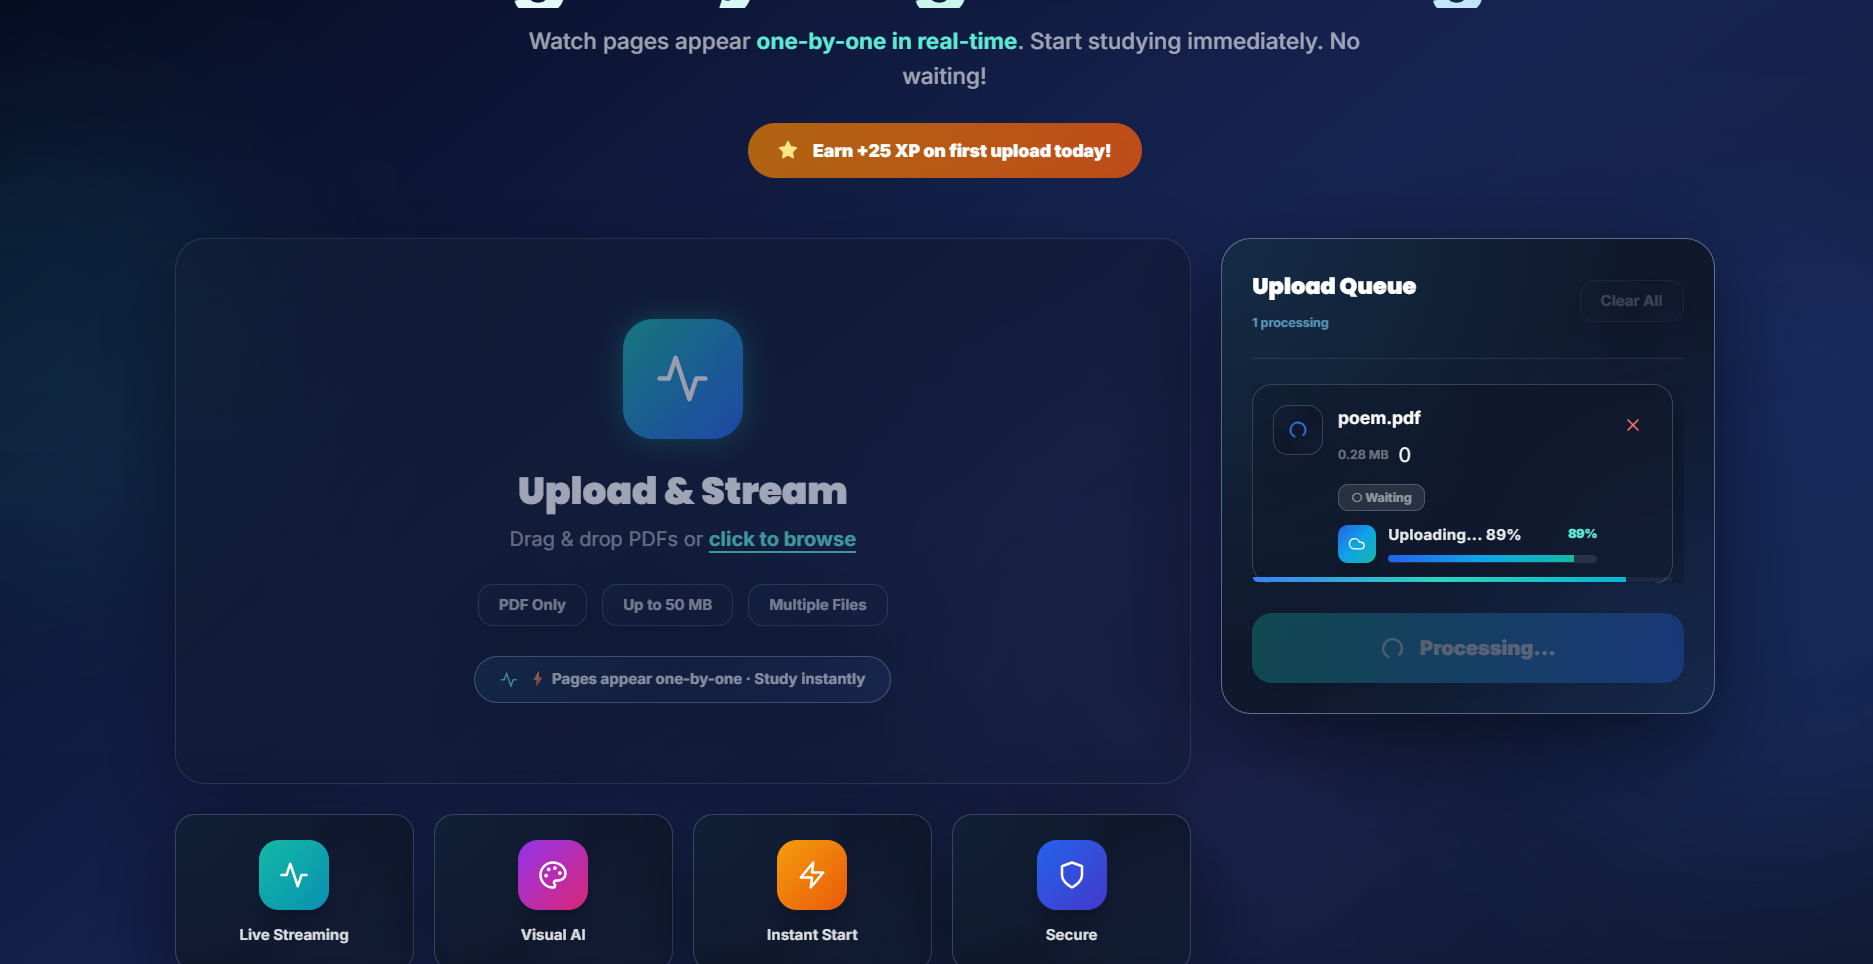Click the spinner icon next to poem.pdf
The height and width of the screenshot is (964, 1873).
[1298, 430]
